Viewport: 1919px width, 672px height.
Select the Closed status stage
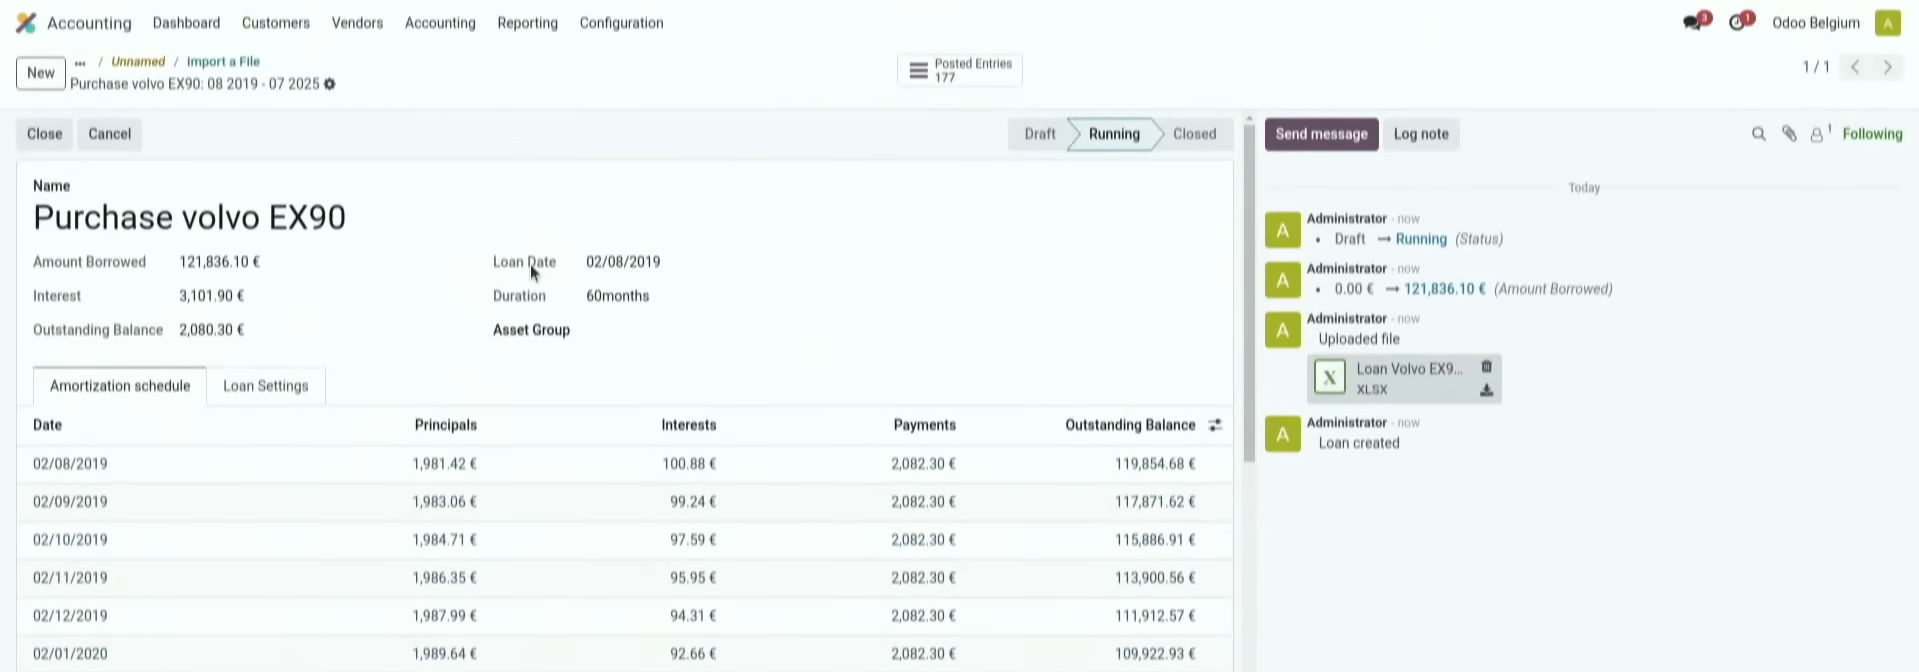pos(1194,134)
